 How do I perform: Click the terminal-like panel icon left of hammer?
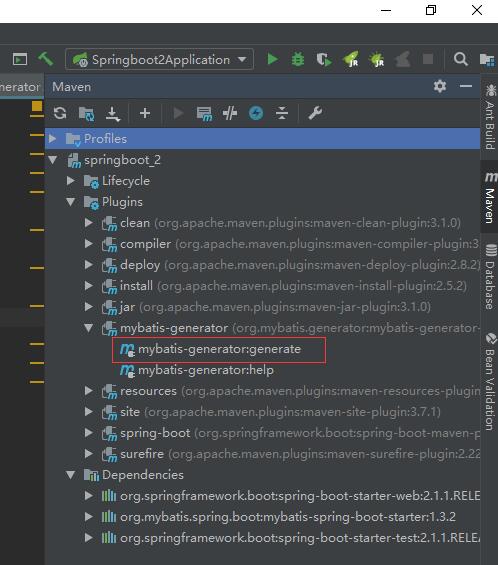[20, 59]
